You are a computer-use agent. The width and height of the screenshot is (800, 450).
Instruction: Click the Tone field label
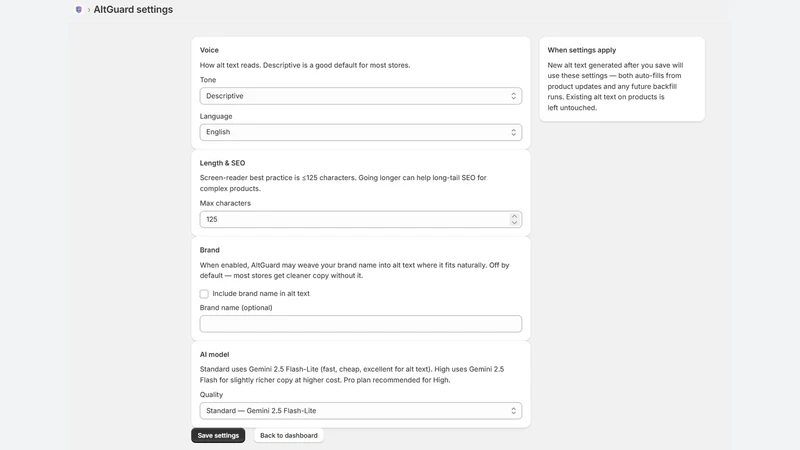tap(208, 80)
